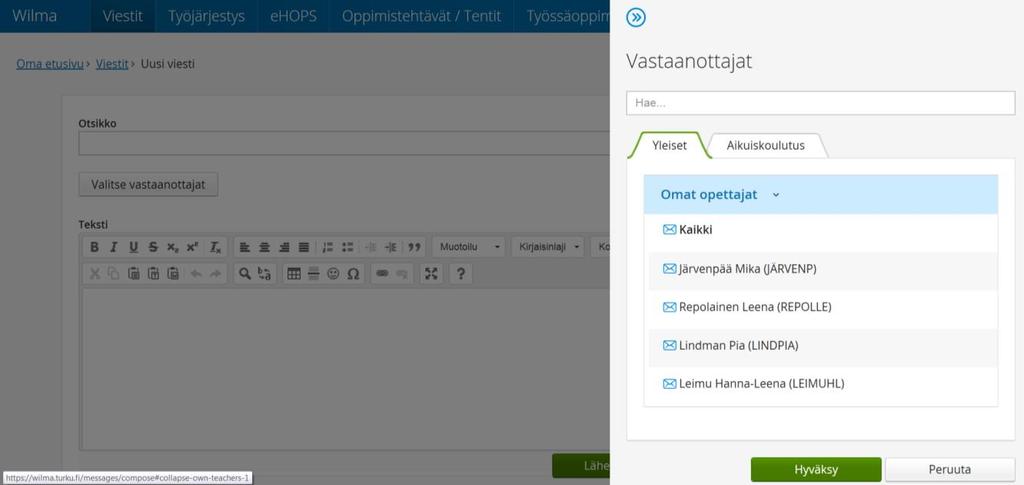Center align text in editor
This screenshot has height=485, width=1024.
[x=264, y=247]
